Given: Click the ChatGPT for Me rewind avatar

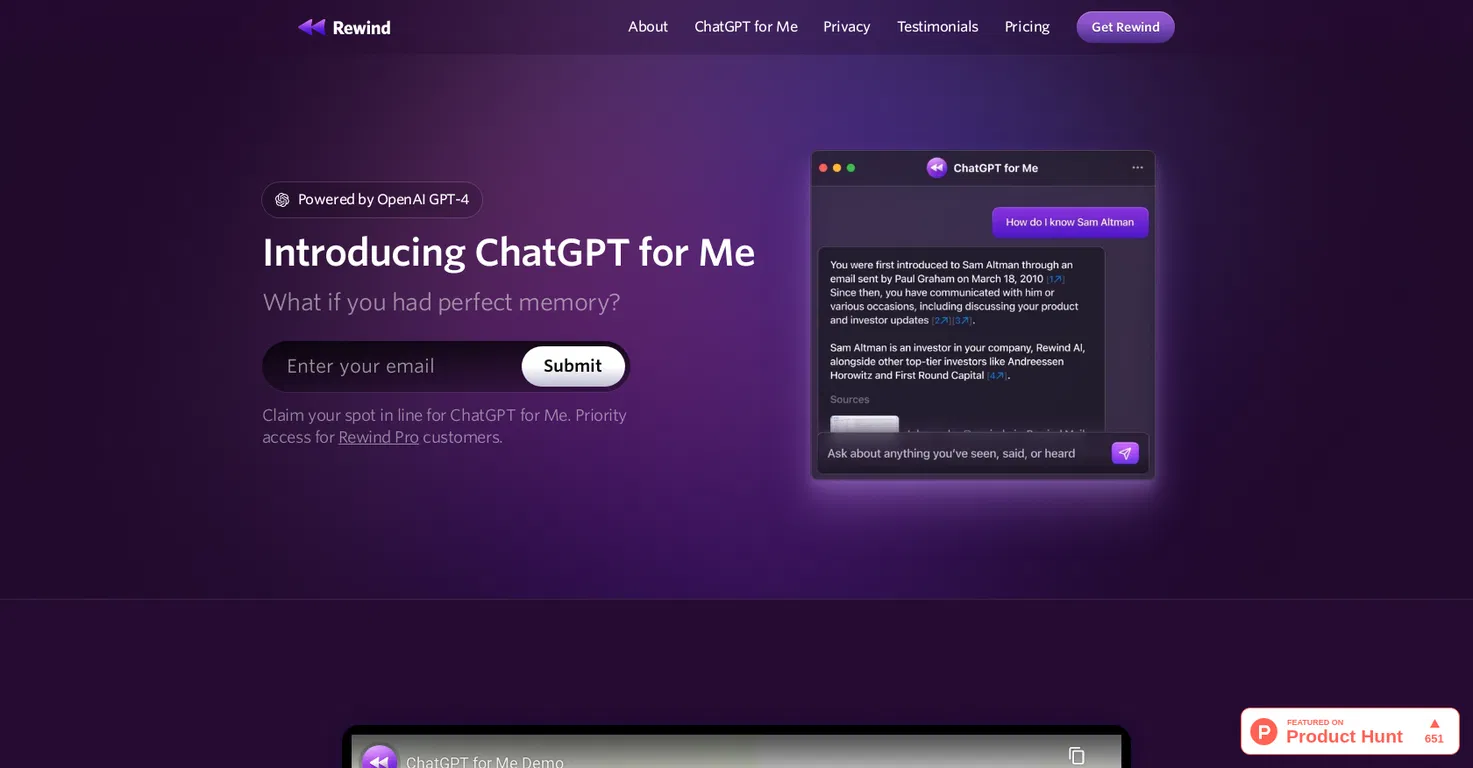Looking at the screenshot, I should 937,168.
